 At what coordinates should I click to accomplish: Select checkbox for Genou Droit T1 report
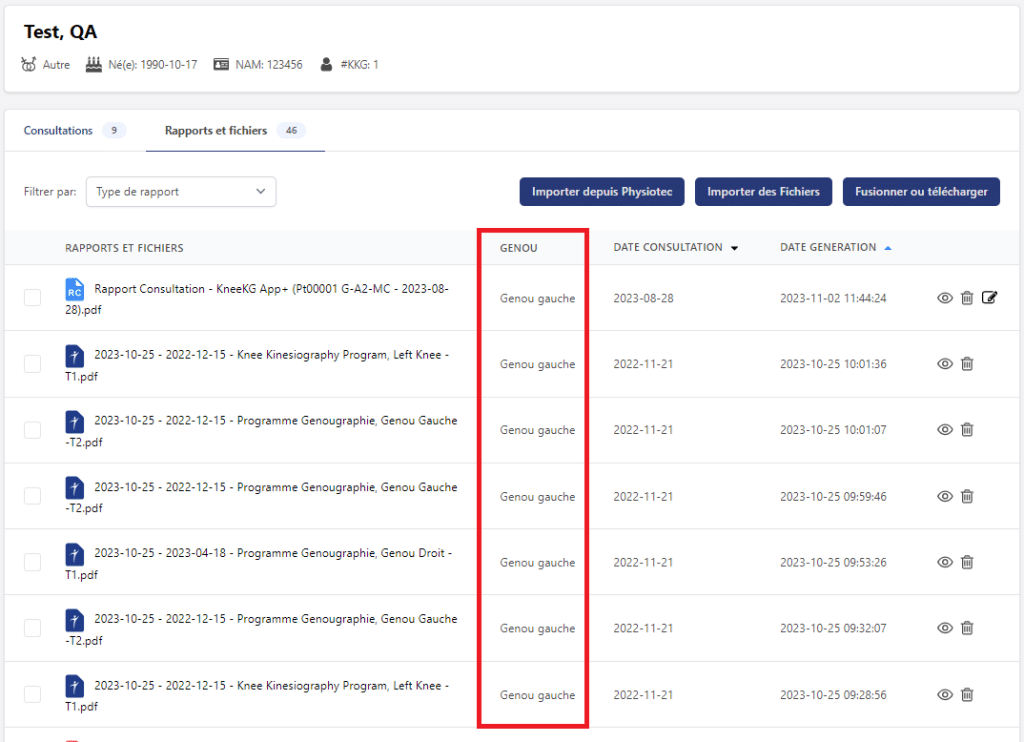33,562
